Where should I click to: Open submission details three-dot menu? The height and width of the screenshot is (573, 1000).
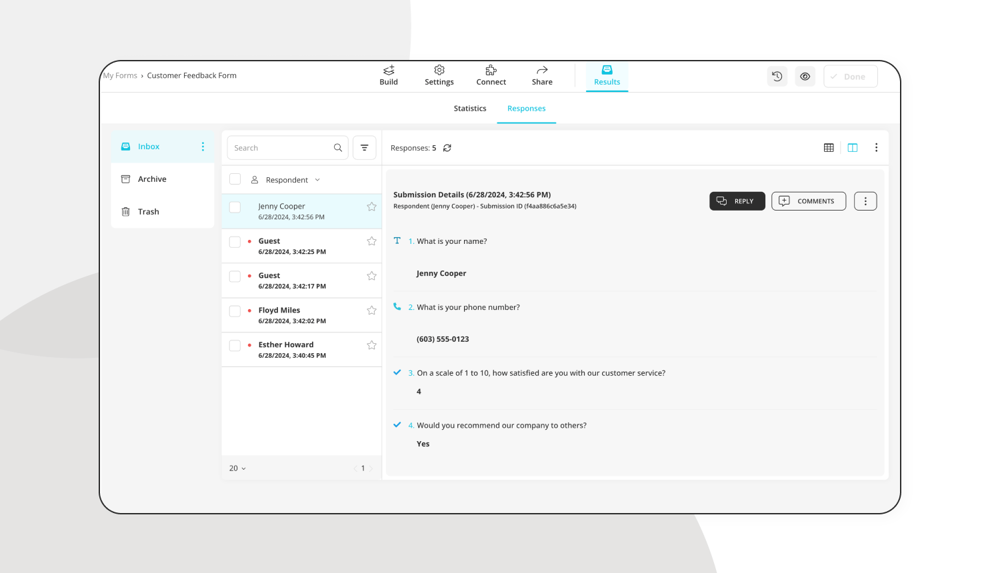(x=865, y=201)
